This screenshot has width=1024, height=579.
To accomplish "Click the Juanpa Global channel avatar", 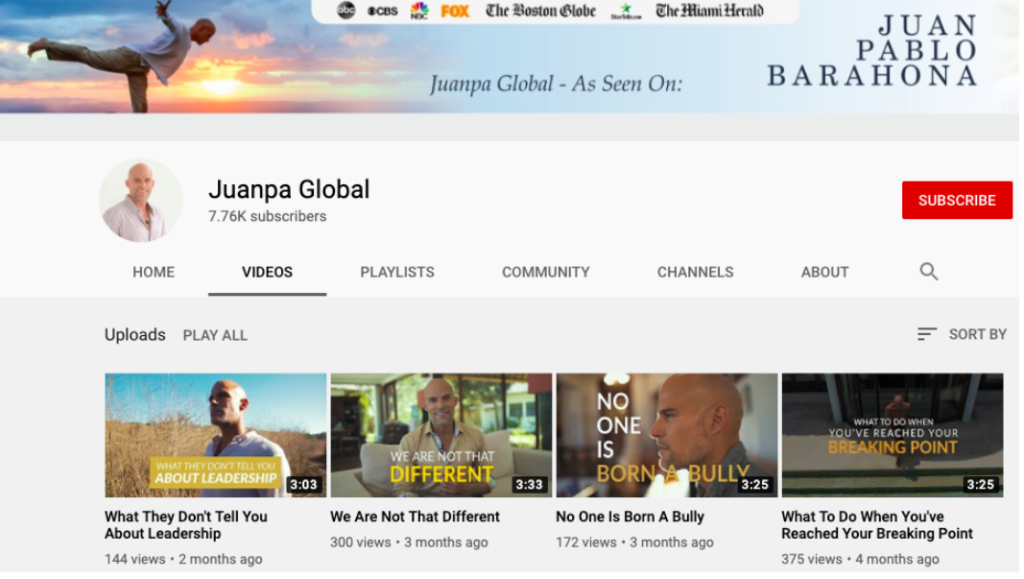I will (141, 201).
